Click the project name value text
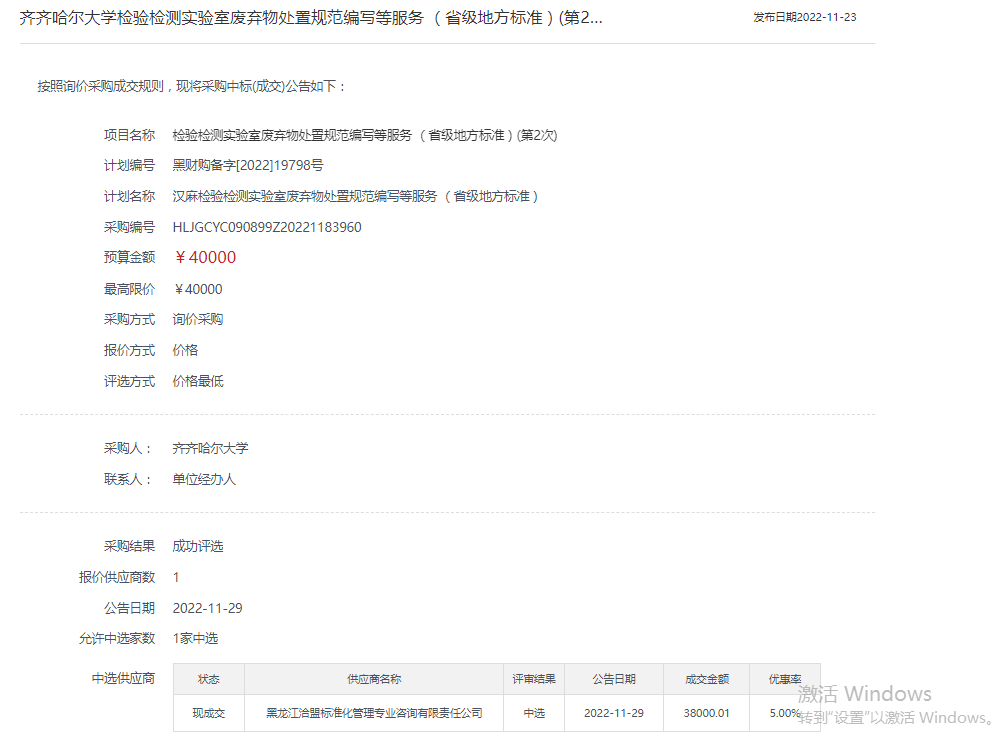Viewport: 999px width, 741px height. (364, 135)
